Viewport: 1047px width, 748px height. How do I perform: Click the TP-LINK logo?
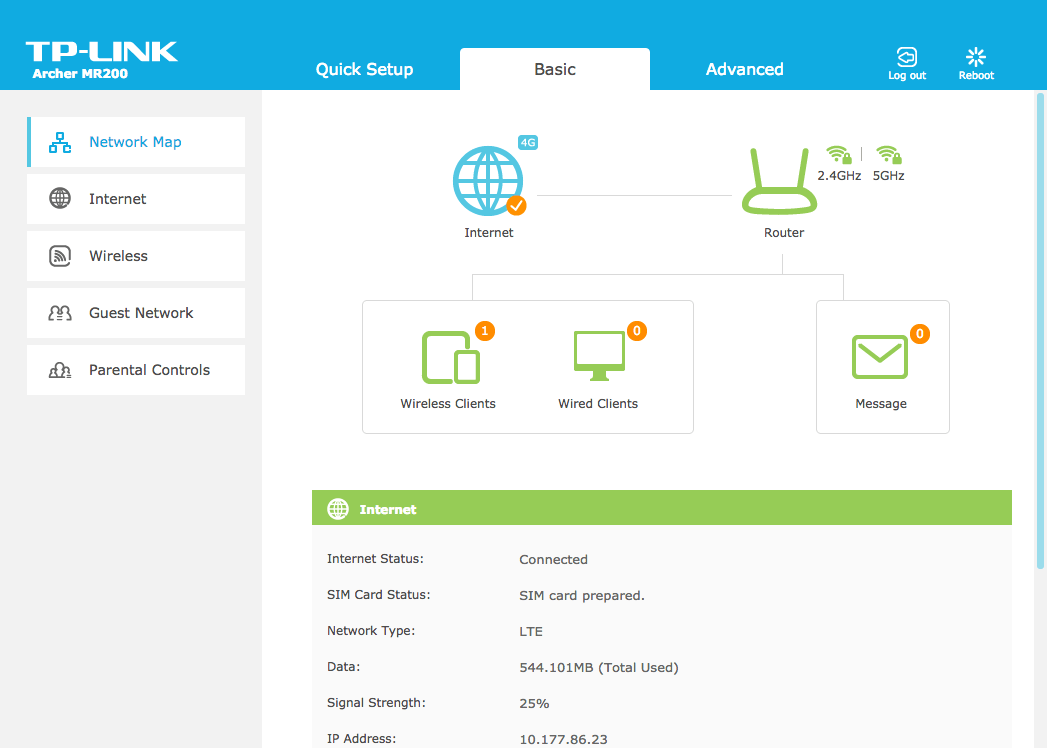101,53
